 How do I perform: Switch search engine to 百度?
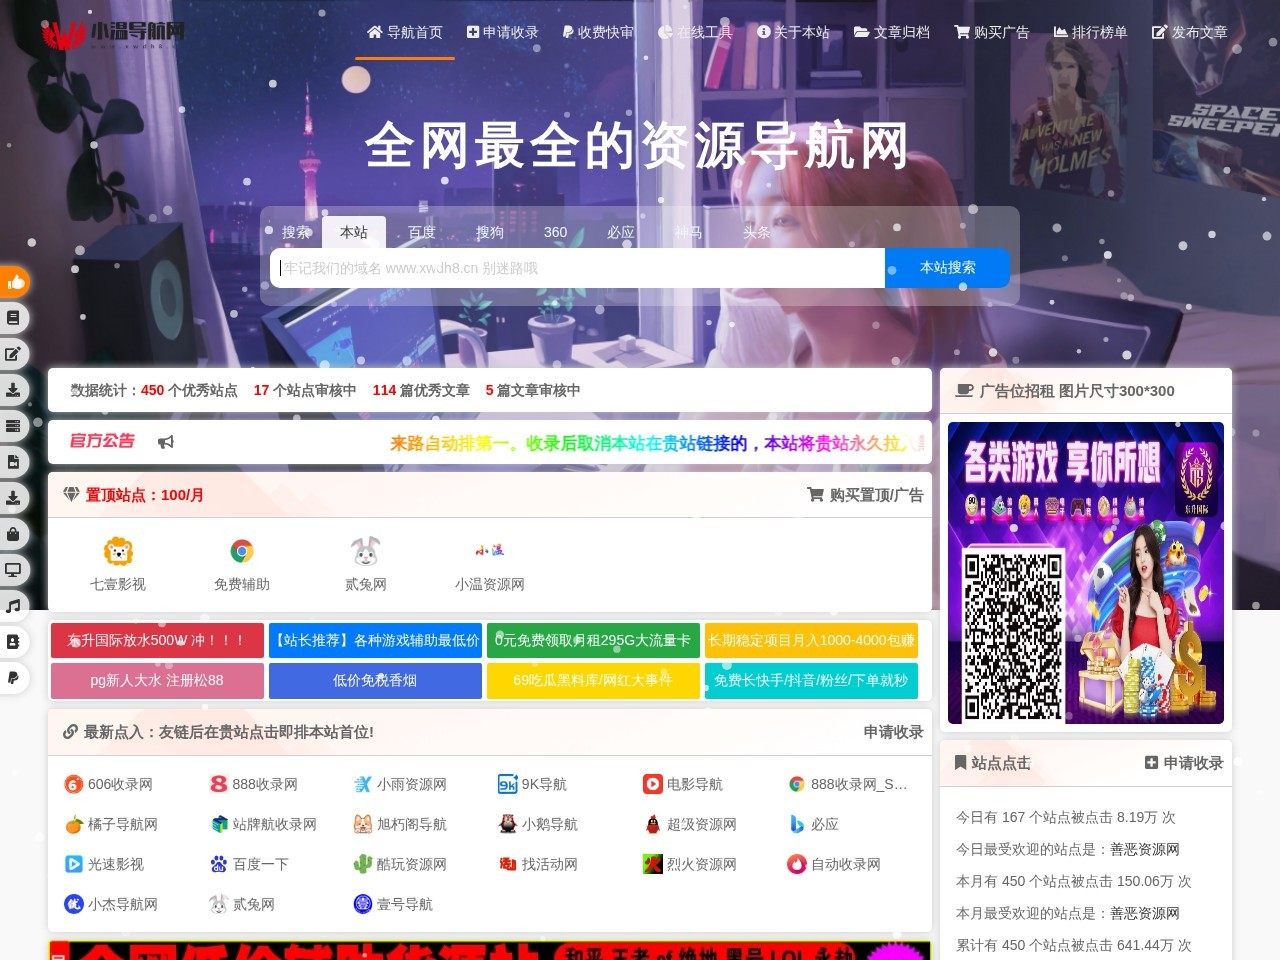coord(421,232)
